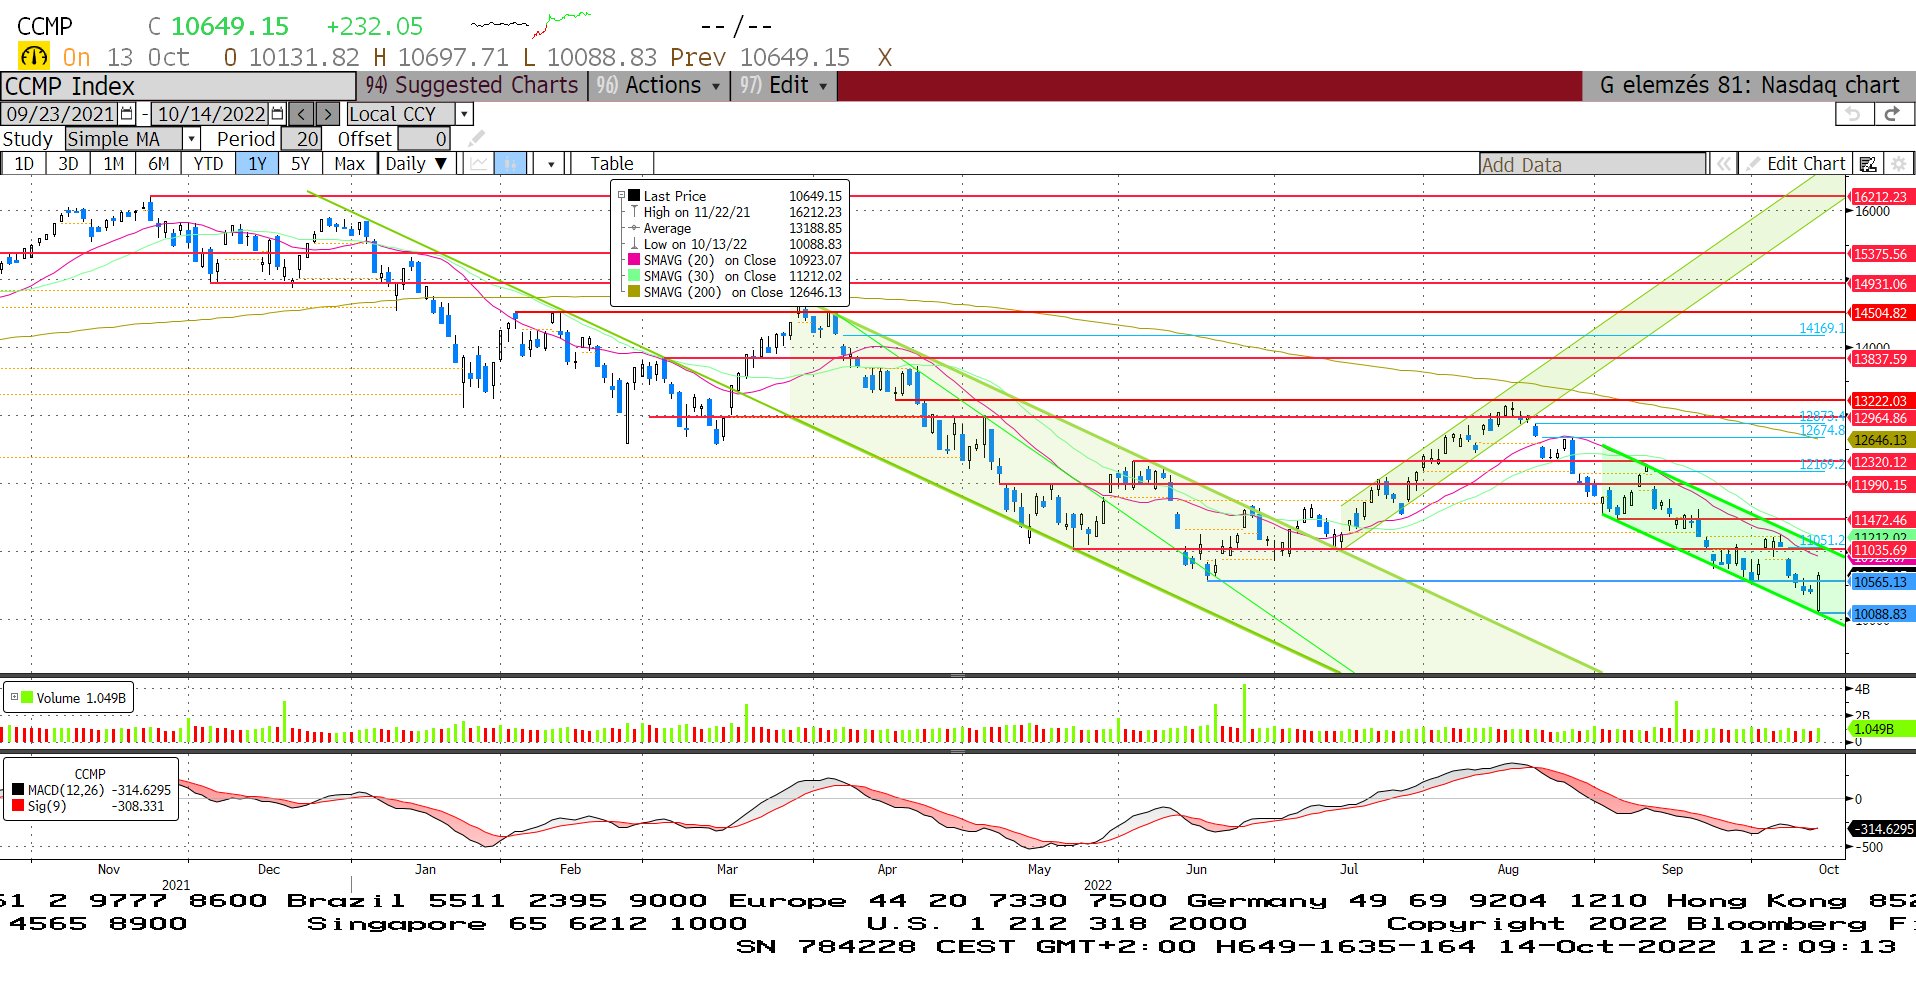Click the 11472.46 price level label
This screenshot has width=1916, height=1002.
[x=1880, y=520]
